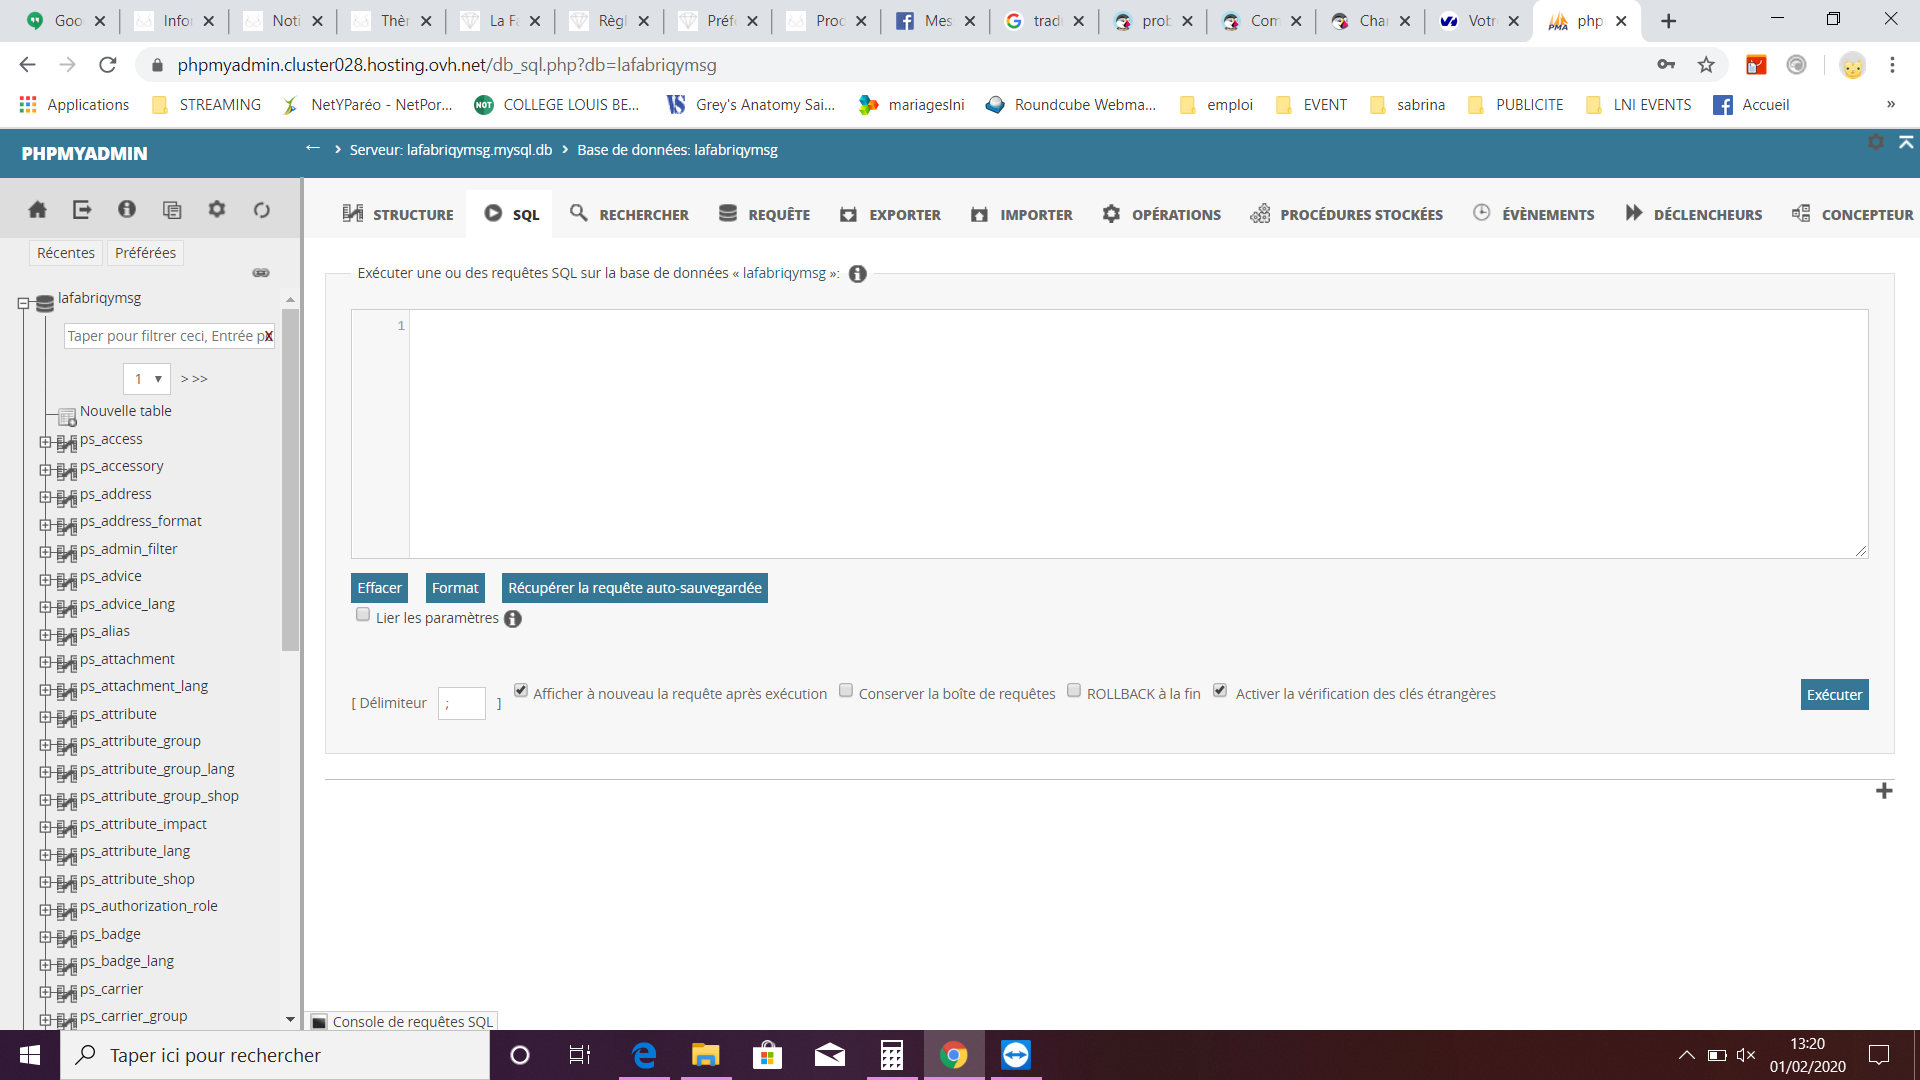Screen dimensions: 1920x1080
Task: Open the Opérations tab
Action: pyautogui.click(x=1161, y=214)
